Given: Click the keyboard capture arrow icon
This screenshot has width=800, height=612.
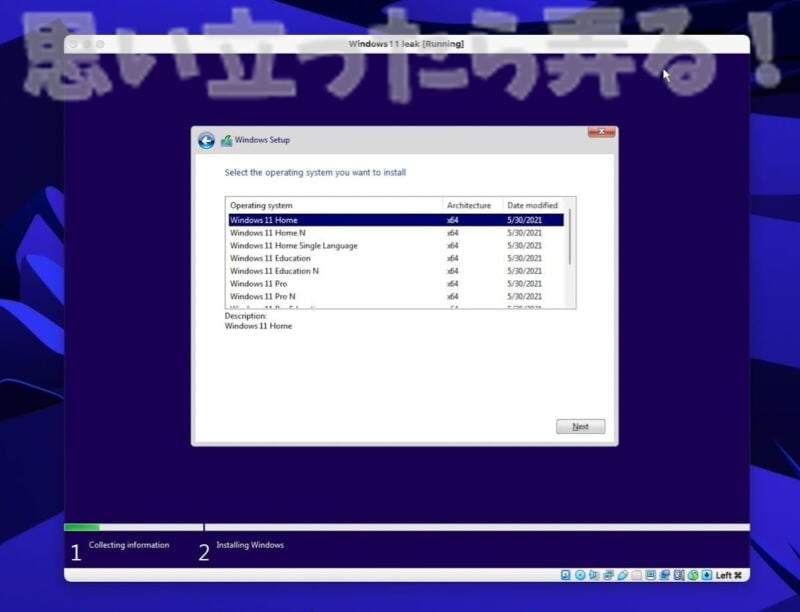Looking at the screenshot, I should [x=707, y=575].
